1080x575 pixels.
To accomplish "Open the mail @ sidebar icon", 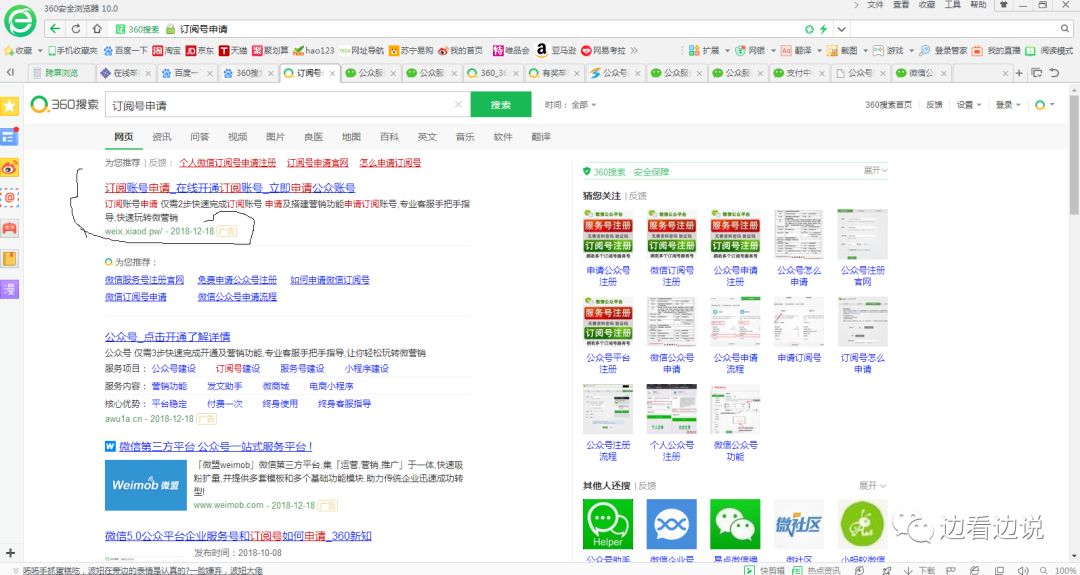I will click(10, 198).
